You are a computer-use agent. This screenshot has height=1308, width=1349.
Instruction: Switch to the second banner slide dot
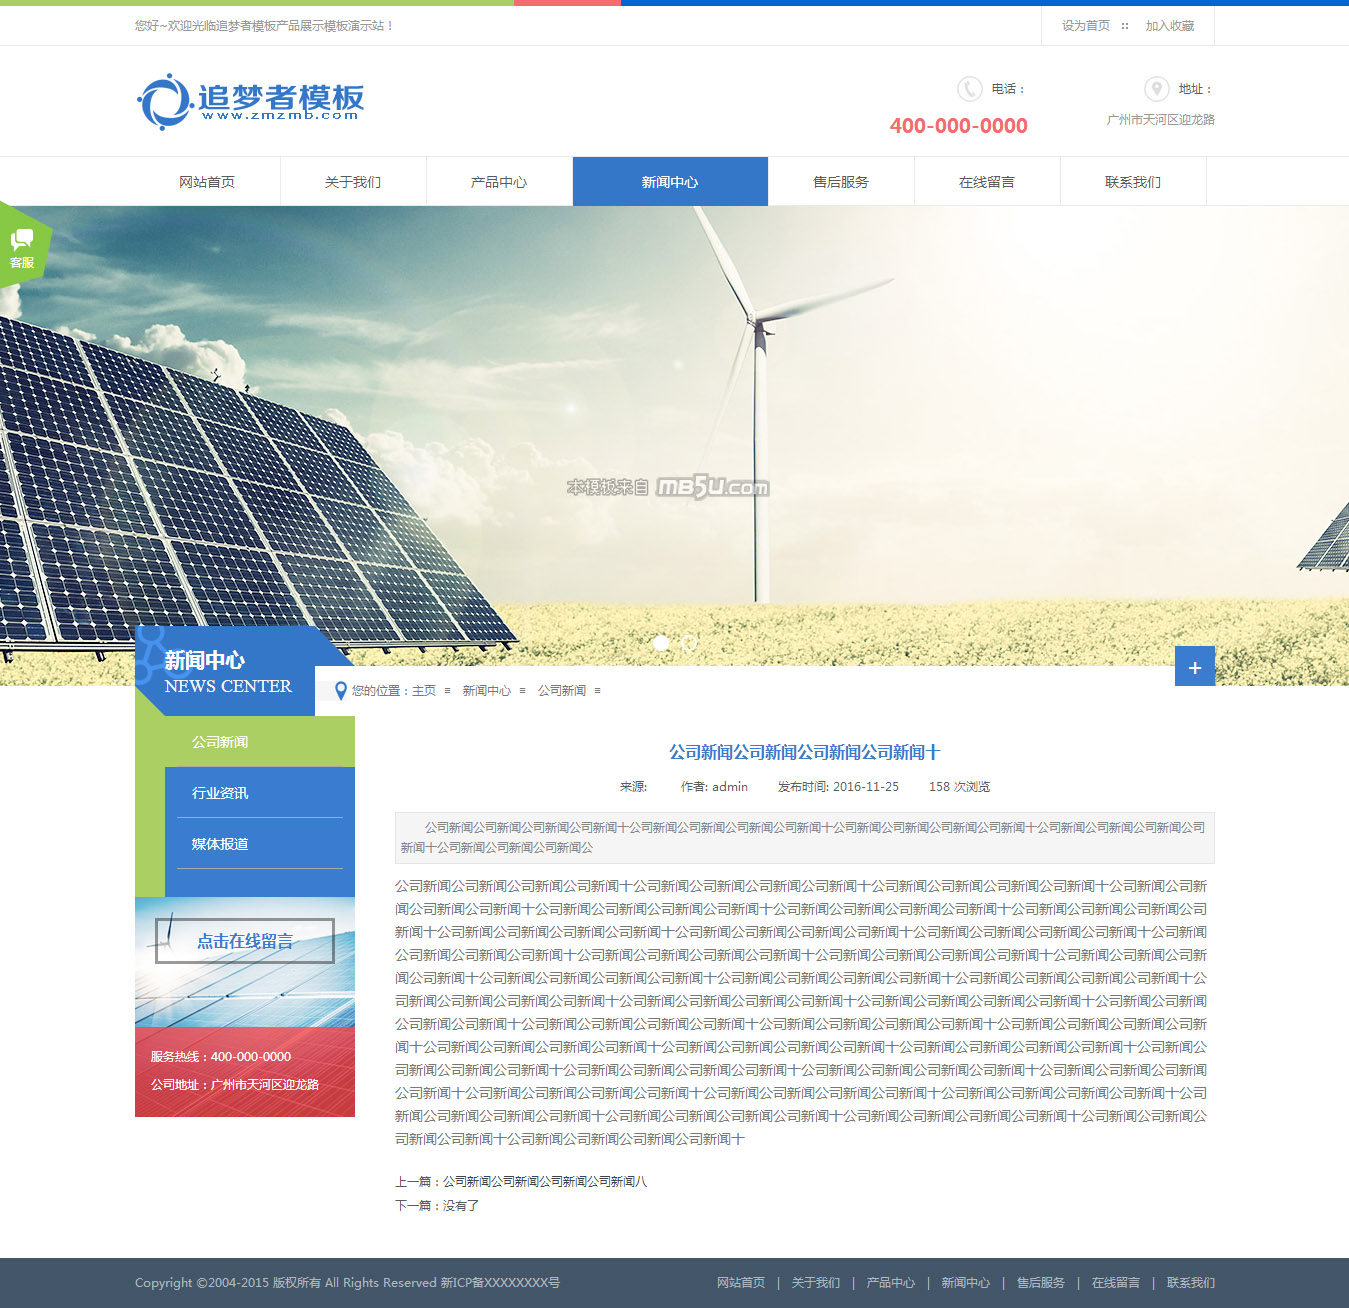[689, 643]
